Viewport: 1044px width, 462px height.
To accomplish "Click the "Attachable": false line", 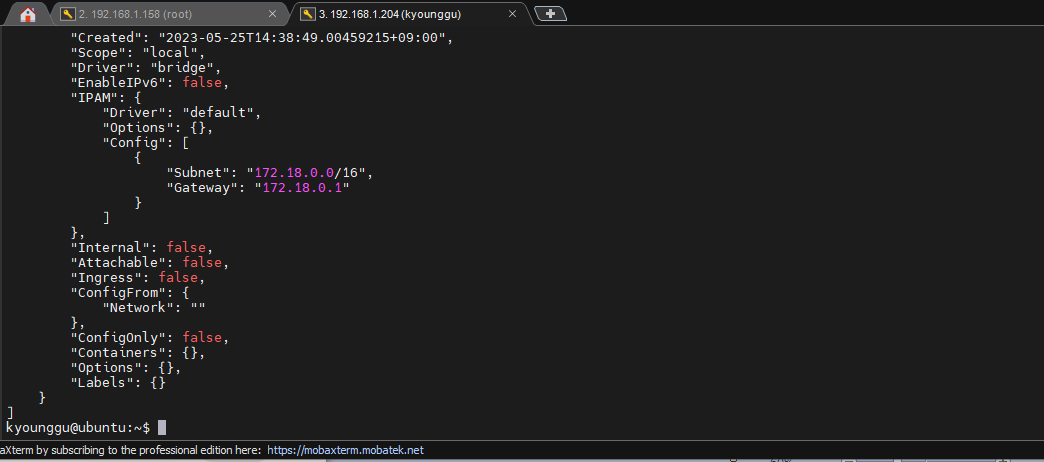I will tap(150, 263).
